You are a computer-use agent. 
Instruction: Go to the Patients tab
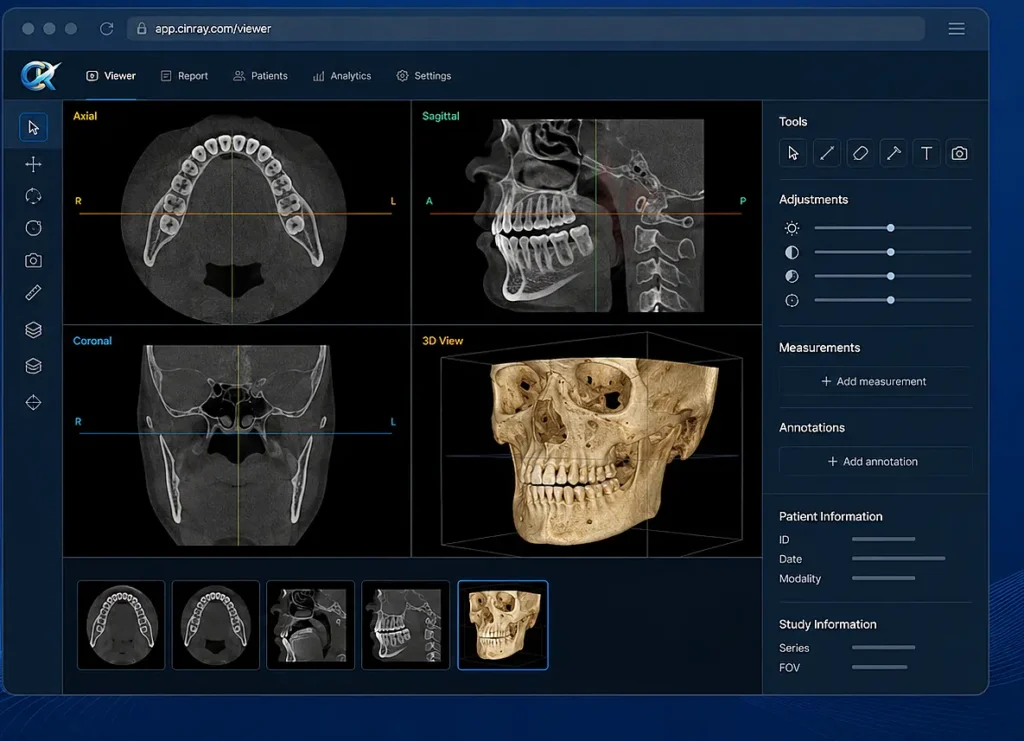(260, 76)
